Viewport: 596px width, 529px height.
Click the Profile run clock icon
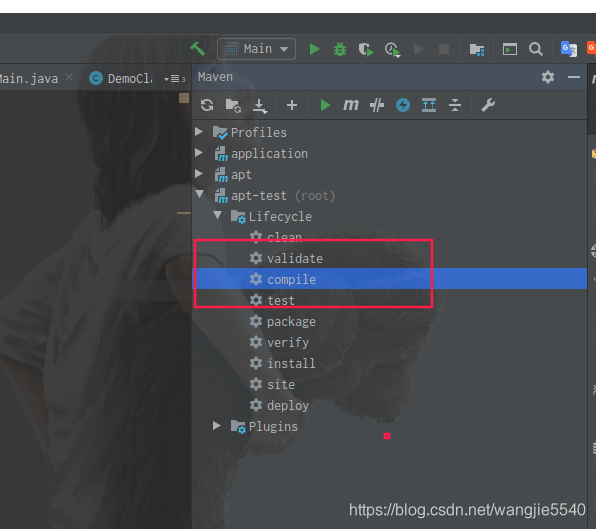coord(392,49)
